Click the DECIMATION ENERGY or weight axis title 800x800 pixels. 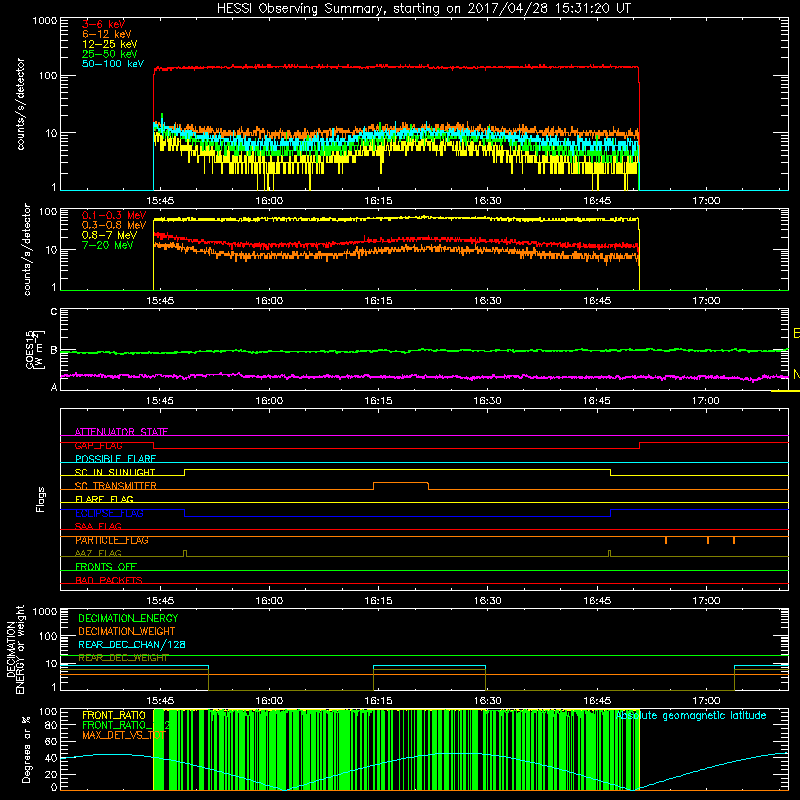[15, 650]
